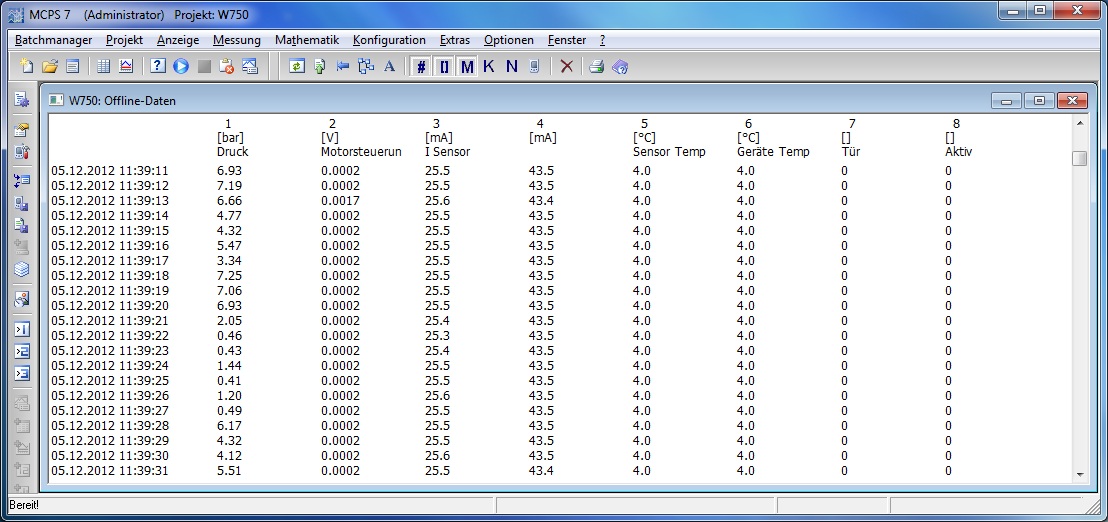Expand the Mathematik menu

pos(307,40)
